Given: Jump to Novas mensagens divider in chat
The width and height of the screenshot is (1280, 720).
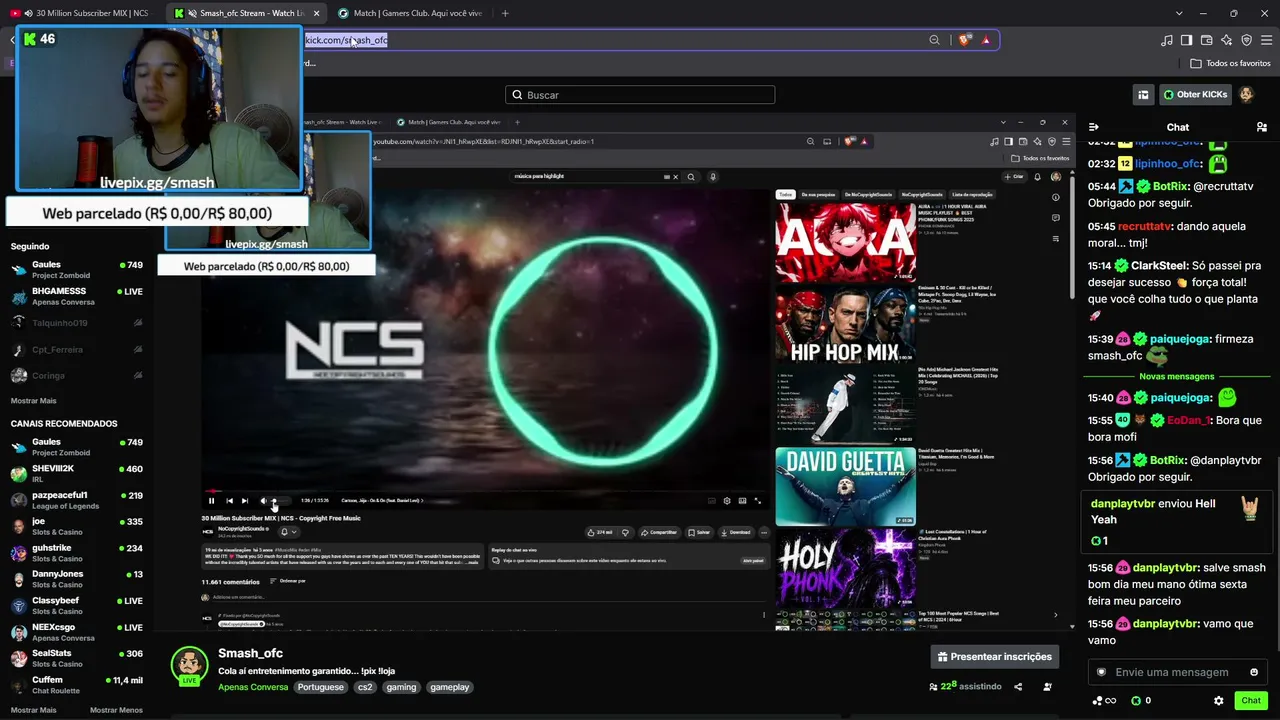Looking at the screenshot, I should (x=1177, y=377).
